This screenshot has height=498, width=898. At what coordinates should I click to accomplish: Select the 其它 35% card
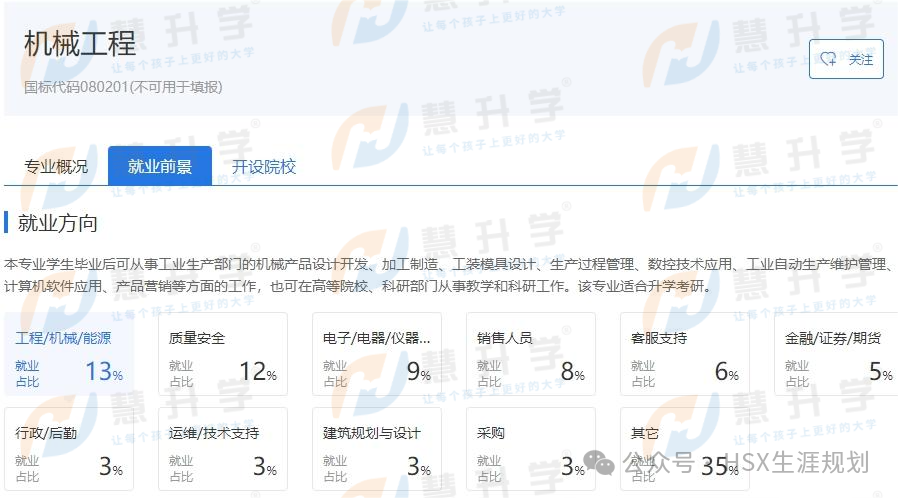pyautogui.click(x=685, y=449)
